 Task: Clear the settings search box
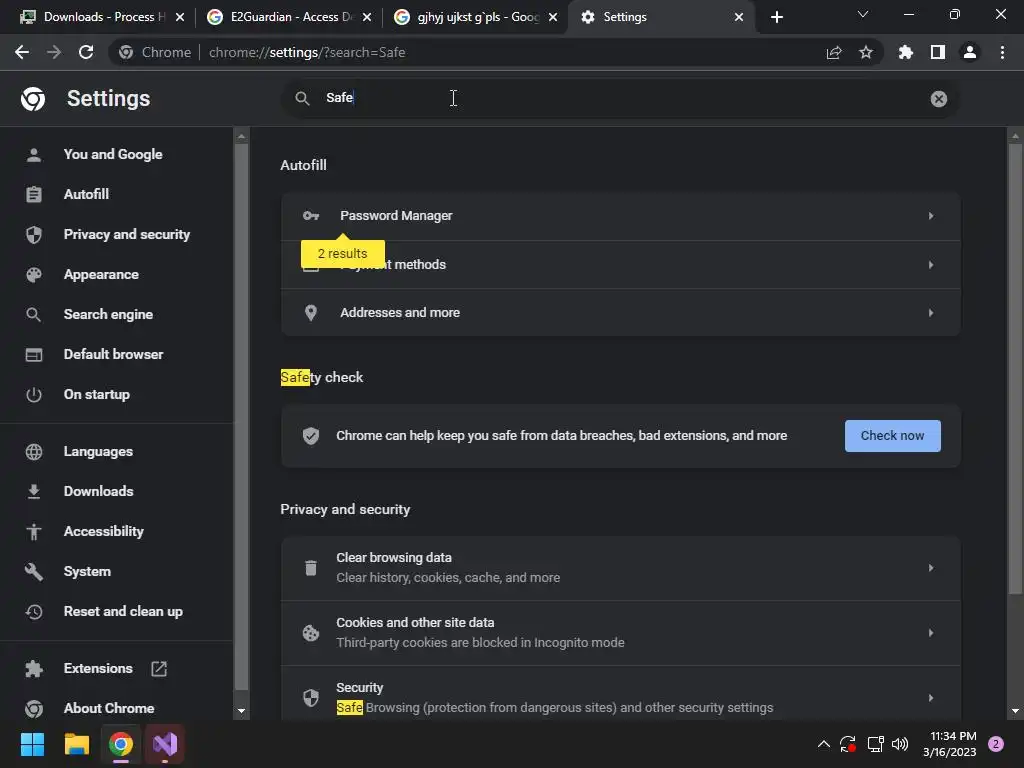938,99
